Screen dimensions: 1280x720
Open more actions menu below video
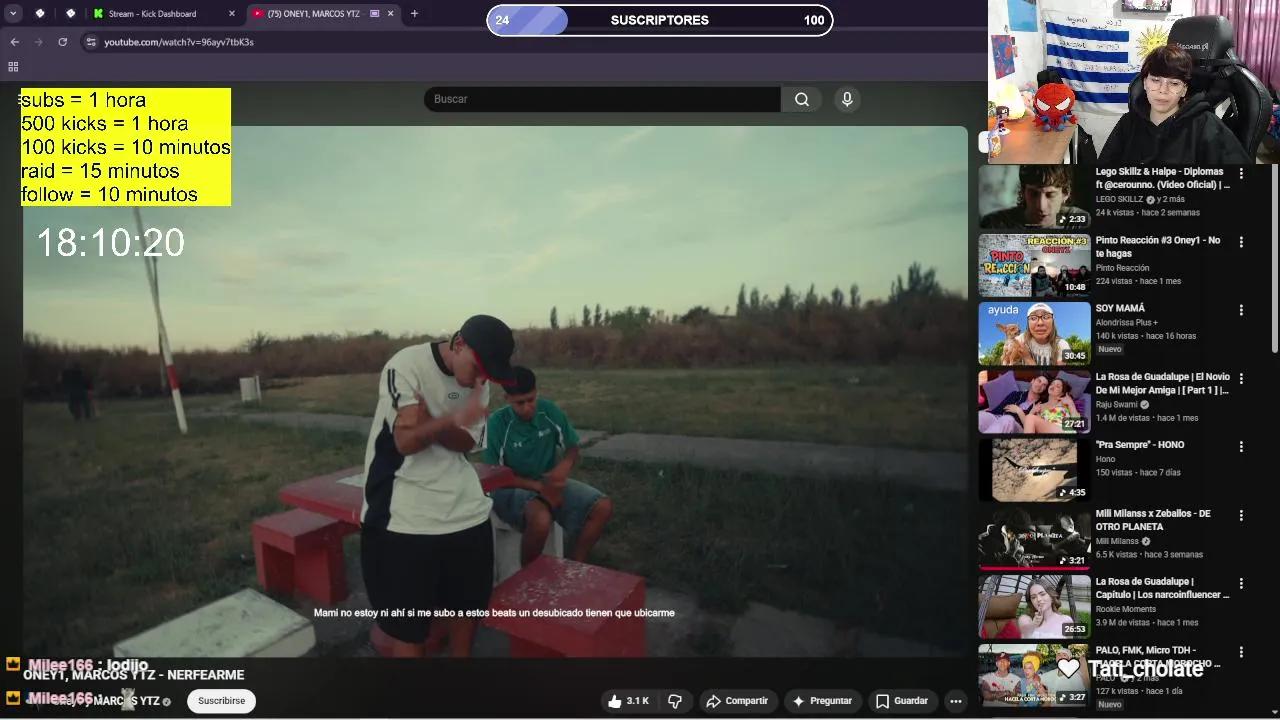pos(956,701)
